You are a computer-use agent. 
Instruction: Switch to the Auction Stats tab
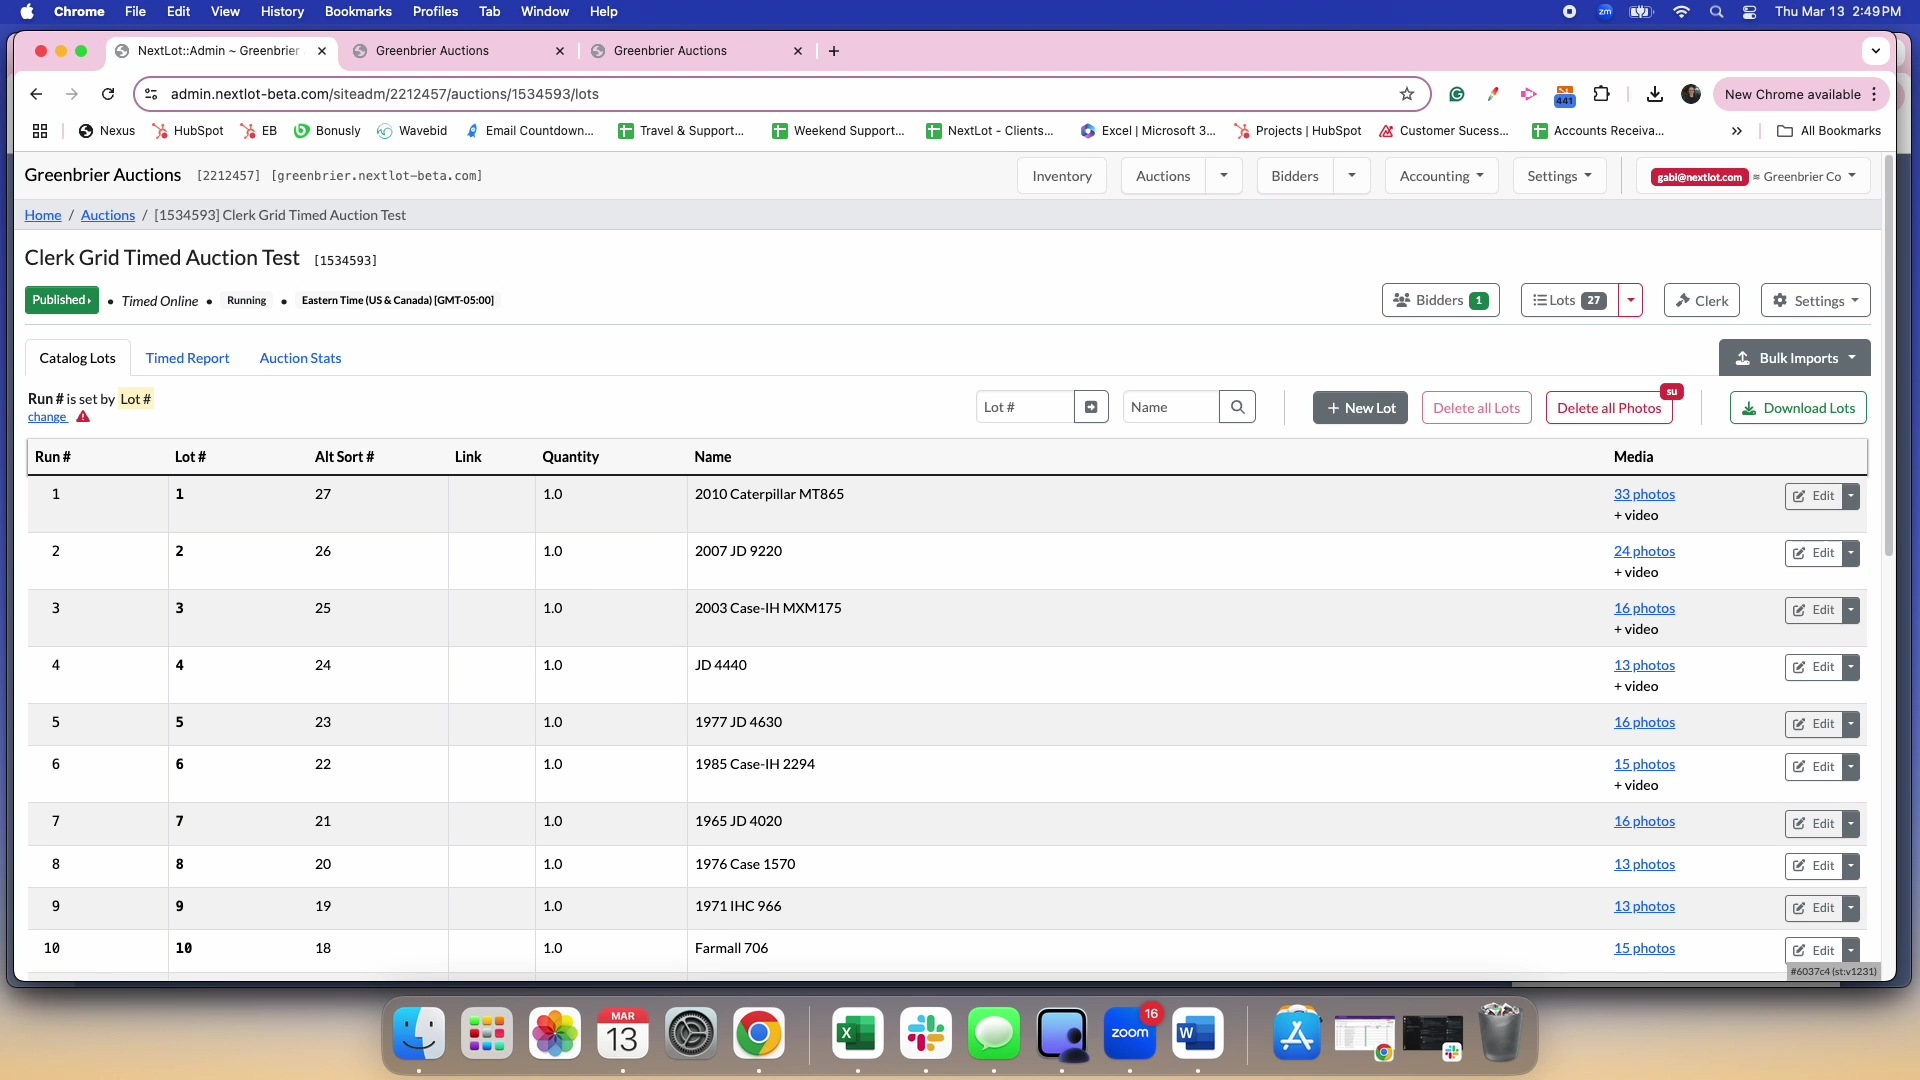click(300, 358)
